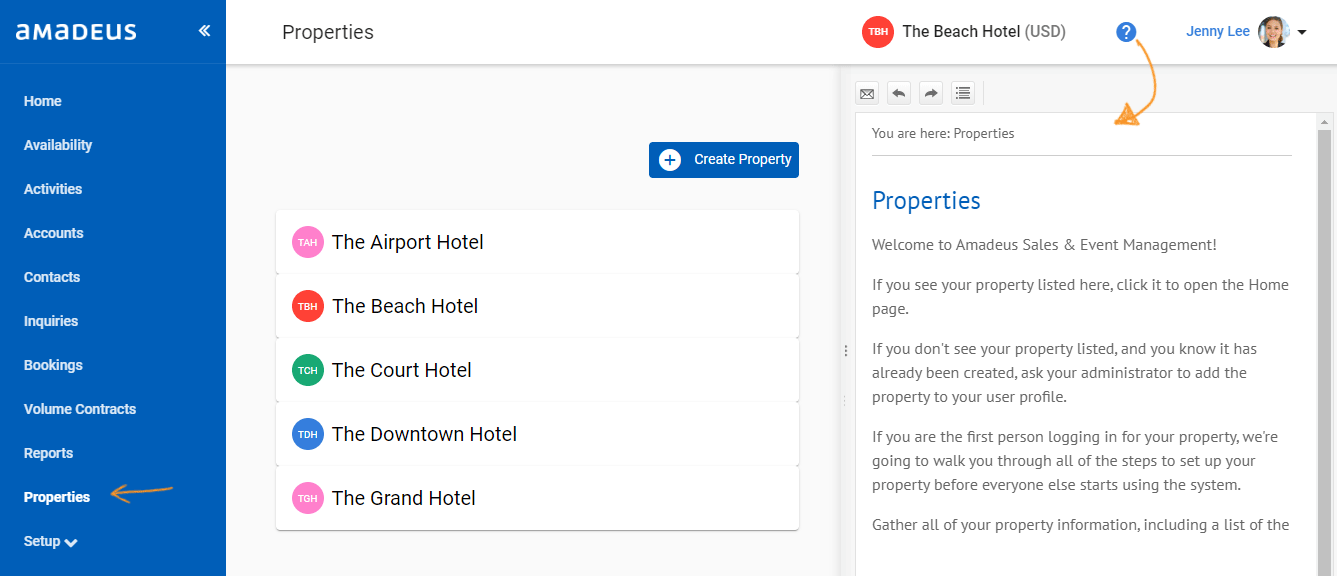1337x576 pixels.
Task: Open The Airport Hotel property
Action: click(x=537, y=242)
